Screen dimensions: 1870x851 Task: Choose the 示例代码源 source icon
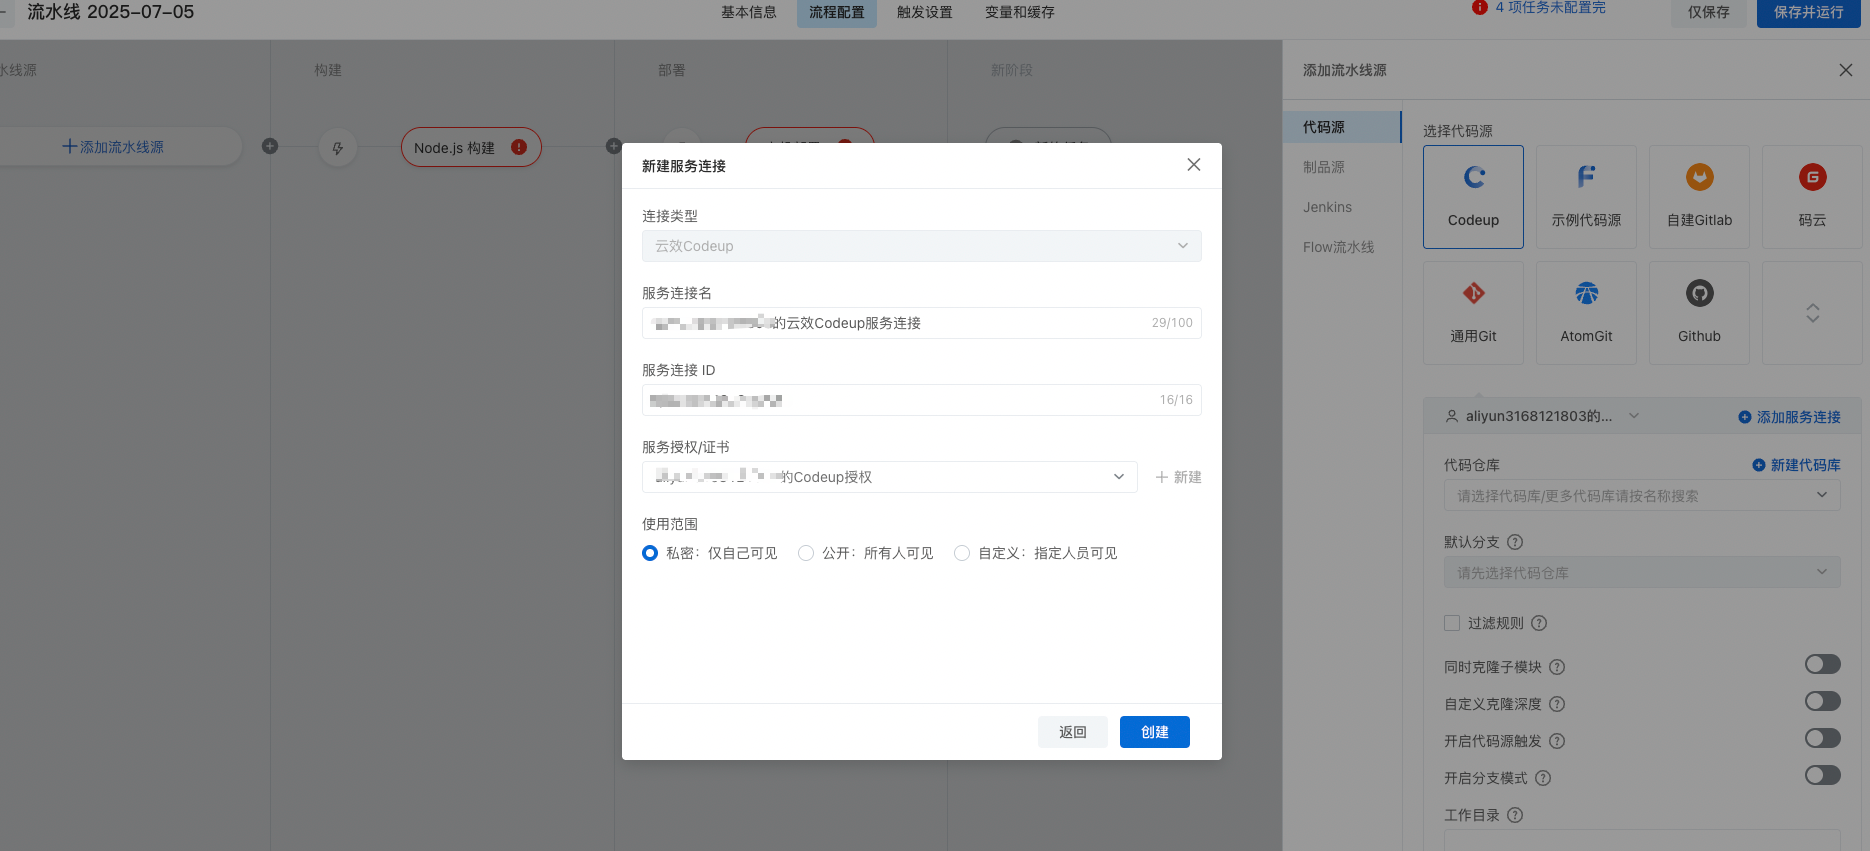[x=1586, y=178]
